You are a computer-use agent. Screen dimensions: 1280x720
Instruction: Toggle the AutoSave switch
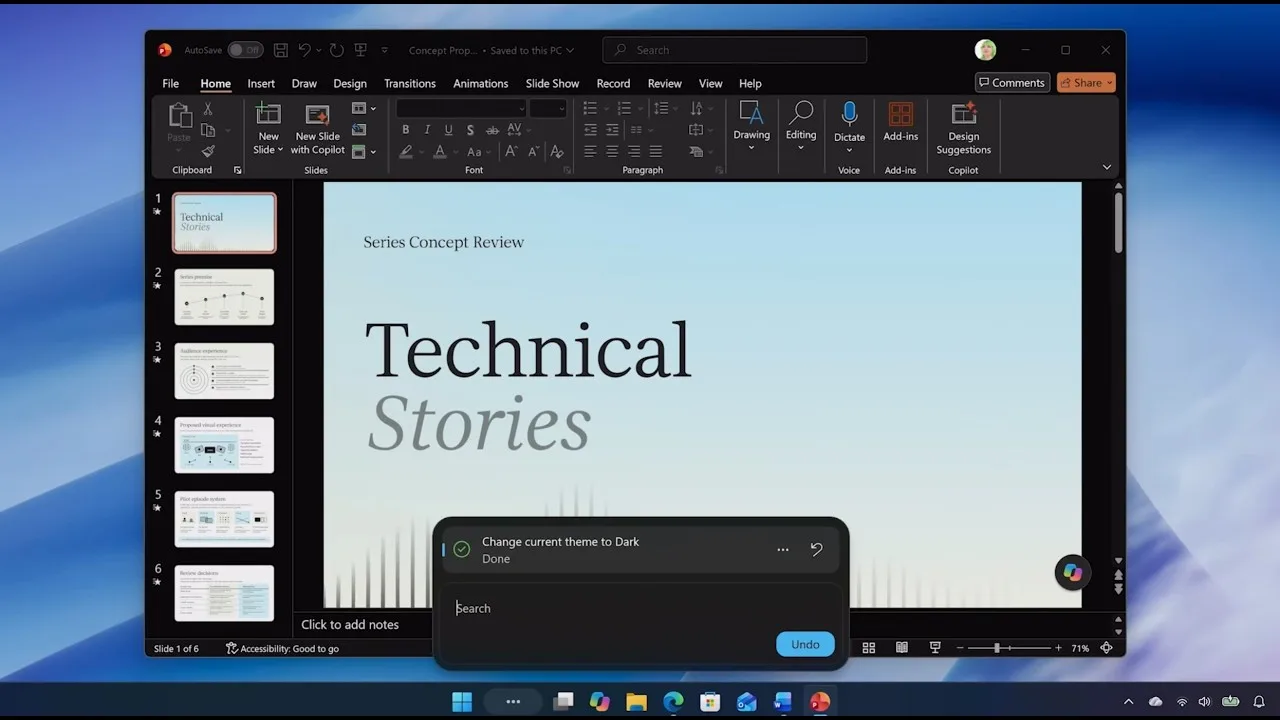click(x=245, y=50)
